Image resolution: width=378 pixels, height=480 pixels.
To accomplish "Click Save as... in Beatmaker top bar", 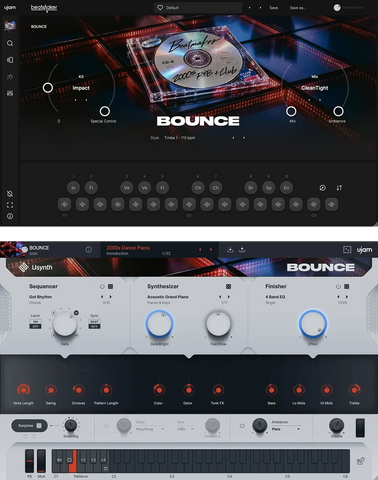I will tap(298, 8).
